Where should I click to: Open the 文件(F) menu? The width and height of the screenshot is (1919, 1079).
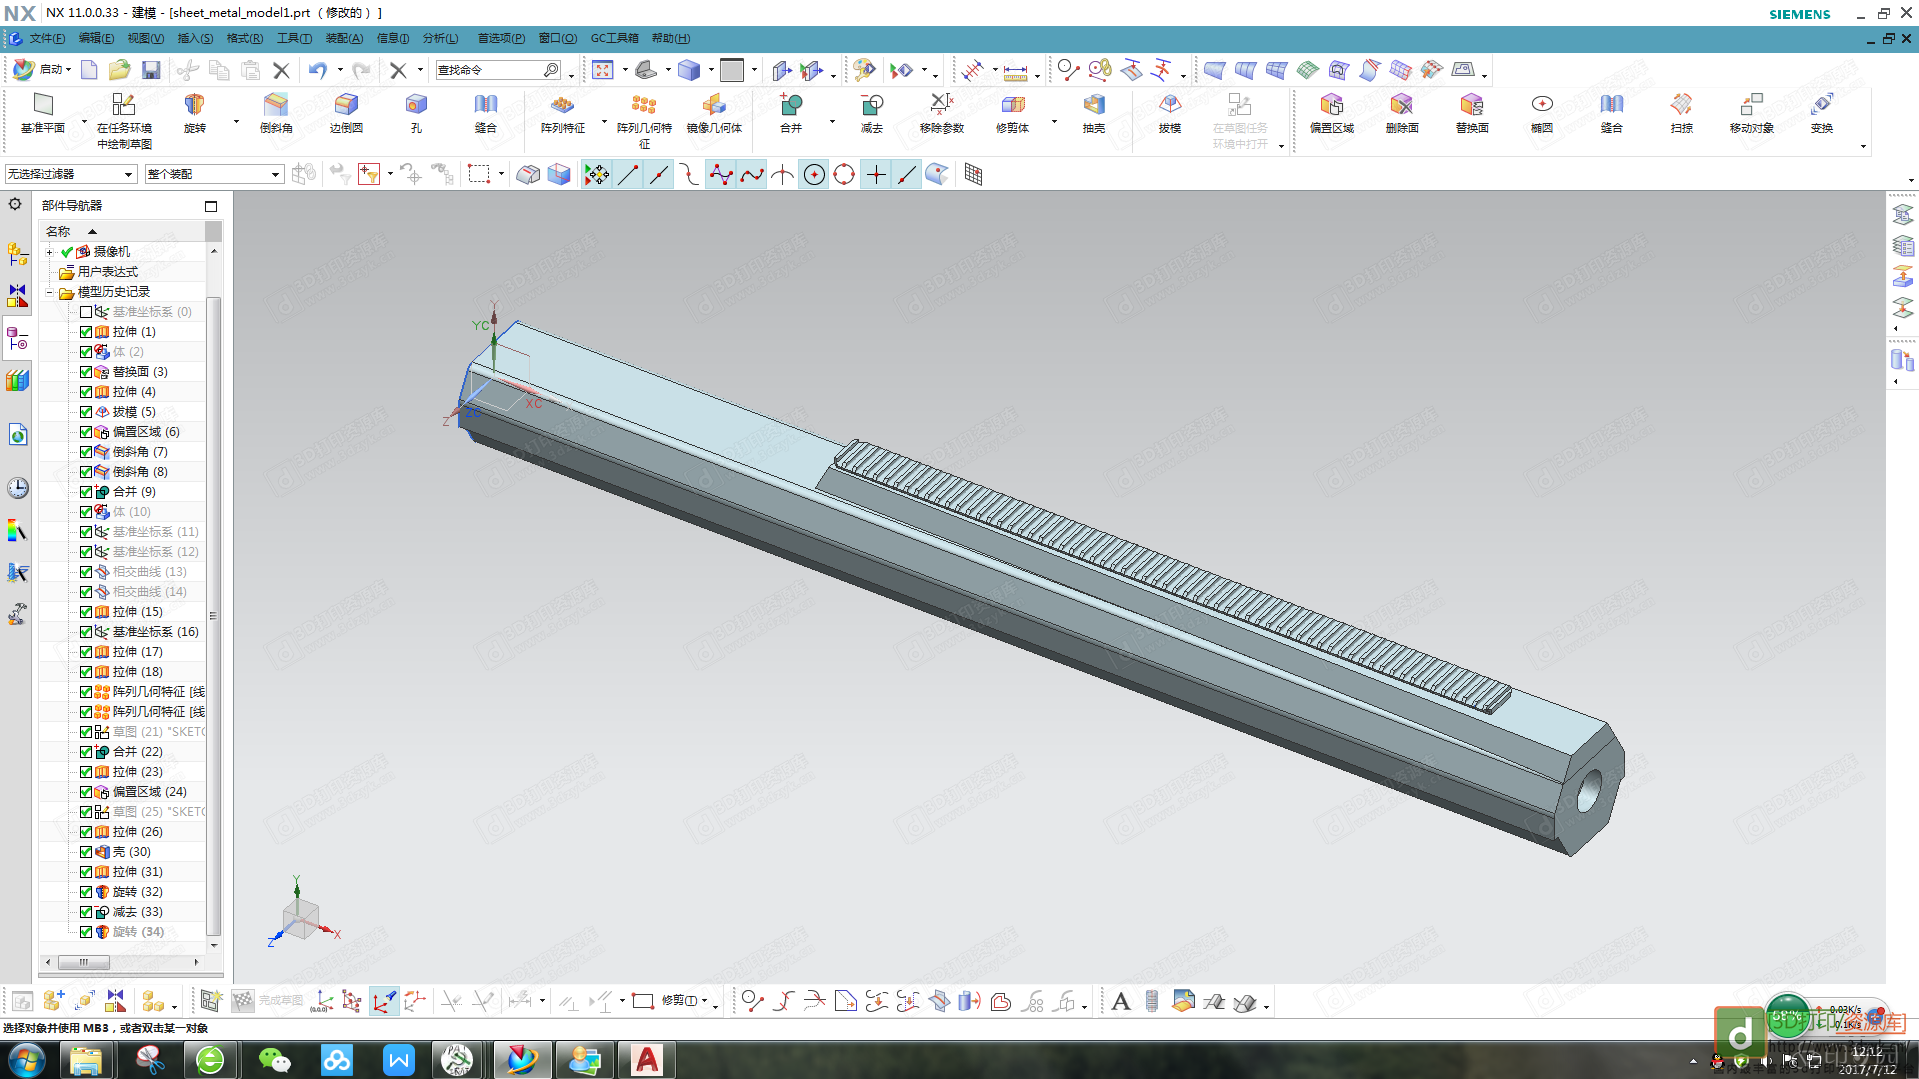pyautogui.click(x=47, y=38)
